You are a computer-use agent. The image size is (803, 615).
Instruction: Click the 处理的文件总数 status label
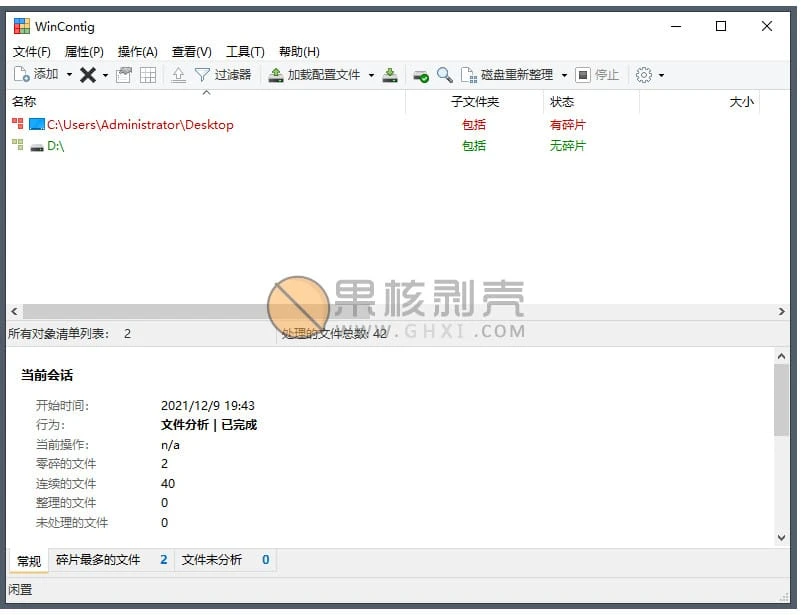pos(325,334)
